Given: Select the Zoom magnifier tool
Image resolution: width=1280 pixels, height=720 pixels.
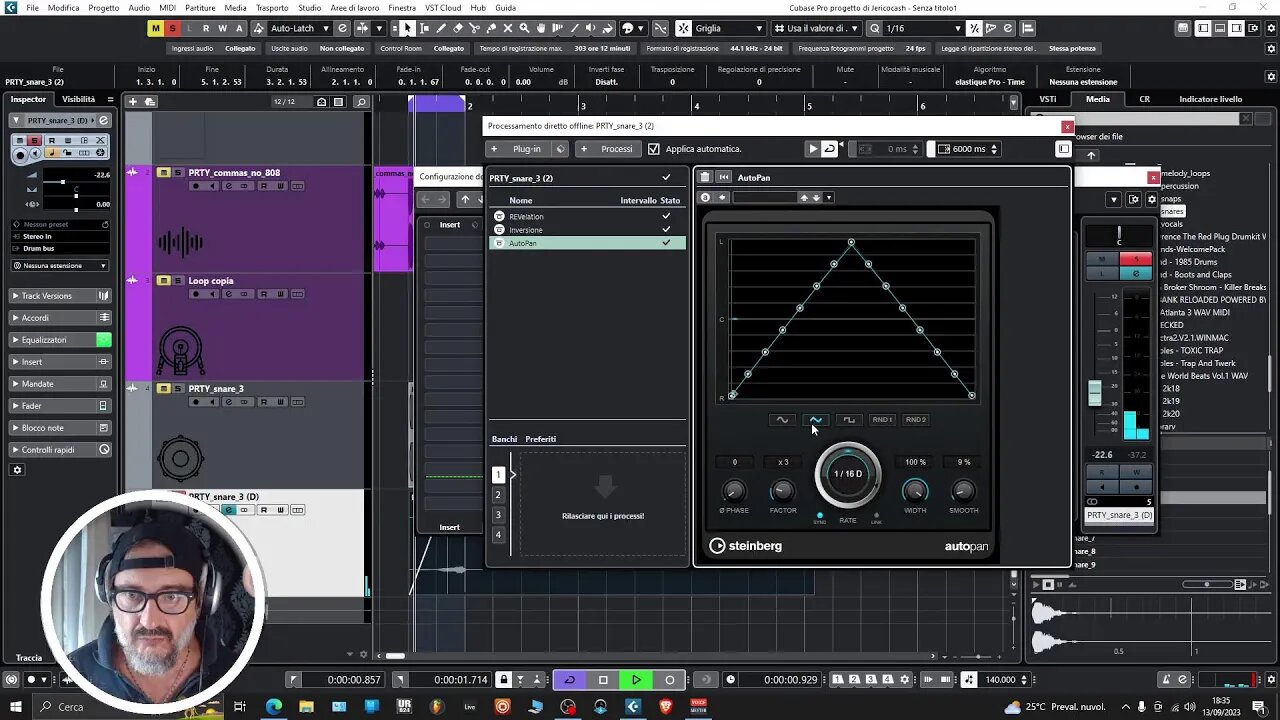Looking at the screenshot, I should [x=525, y=28].
